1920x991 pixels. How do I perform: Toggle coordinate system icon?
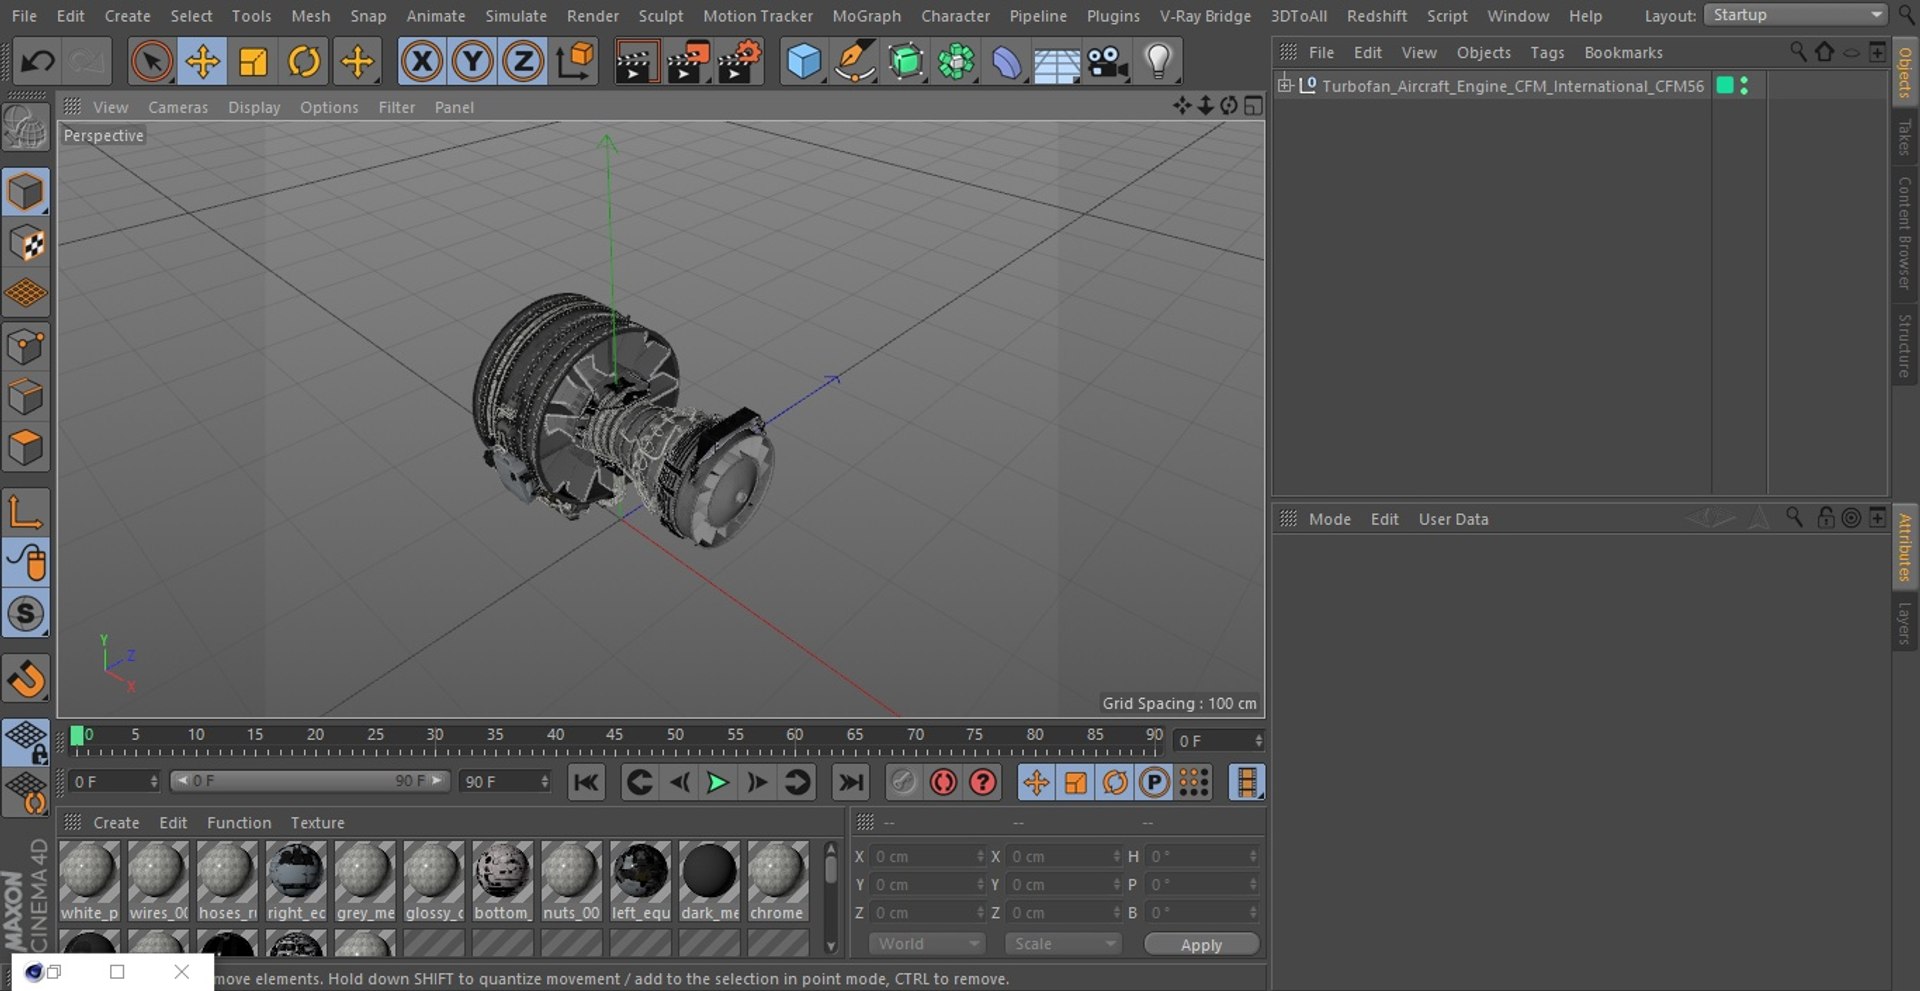point(576,62)
